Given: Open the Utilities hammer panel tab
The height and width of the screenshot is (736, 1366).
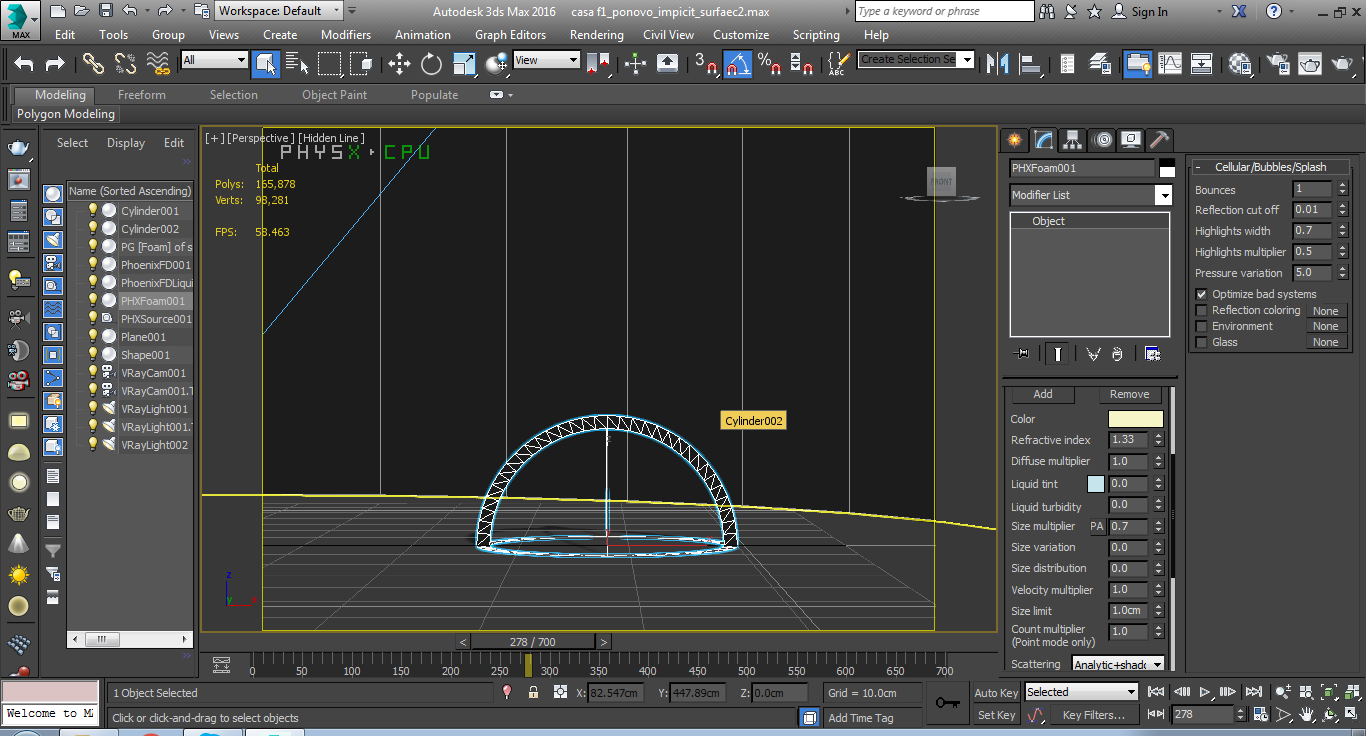Looking at the screenshot, I should click(1158, 140).
